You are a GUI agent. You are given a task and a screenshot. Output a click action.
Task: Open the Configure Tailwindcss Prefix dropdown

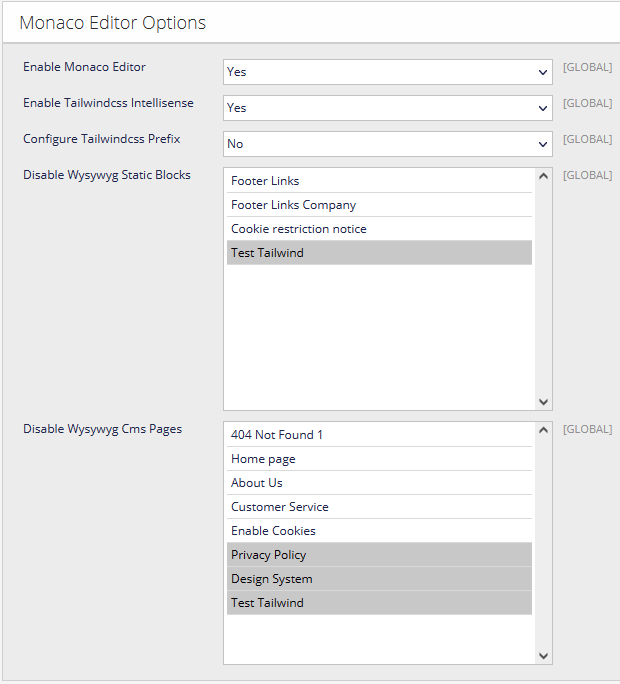click(387, 144)
